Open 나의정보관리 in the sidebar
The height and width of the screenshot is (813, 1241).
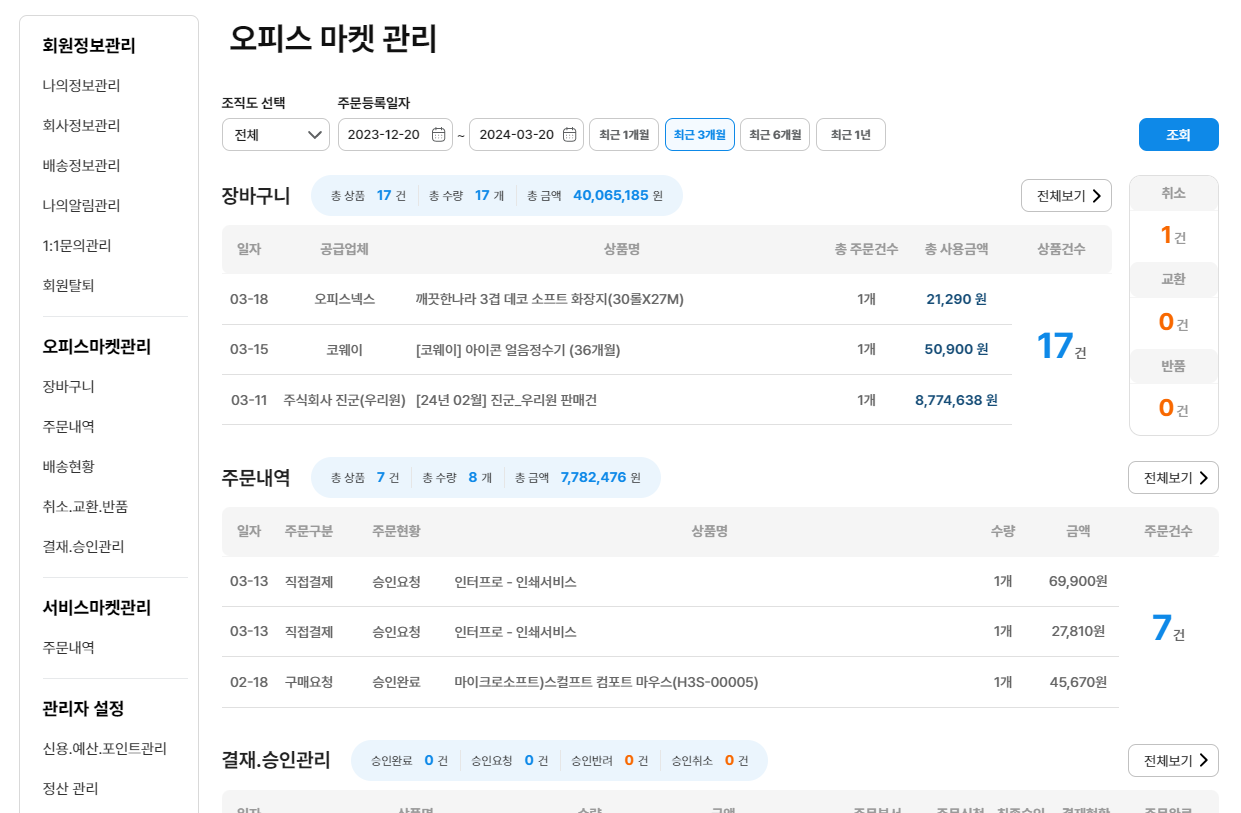[81, 86]
